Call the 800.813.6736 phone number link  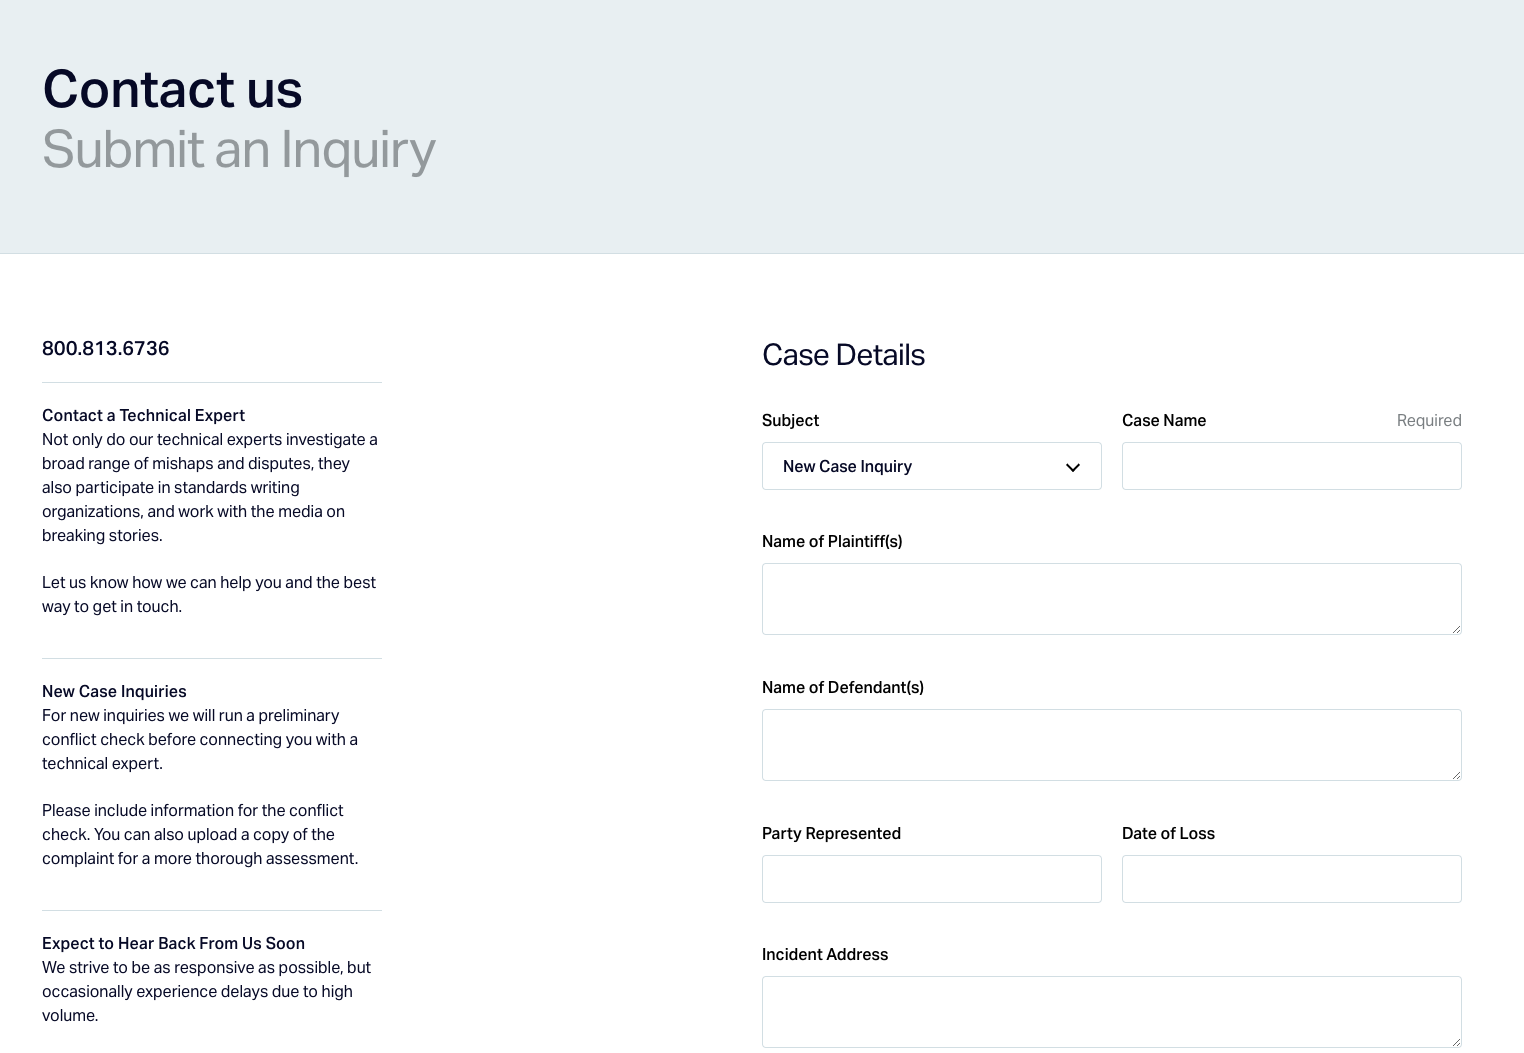(x=106, y=348)
